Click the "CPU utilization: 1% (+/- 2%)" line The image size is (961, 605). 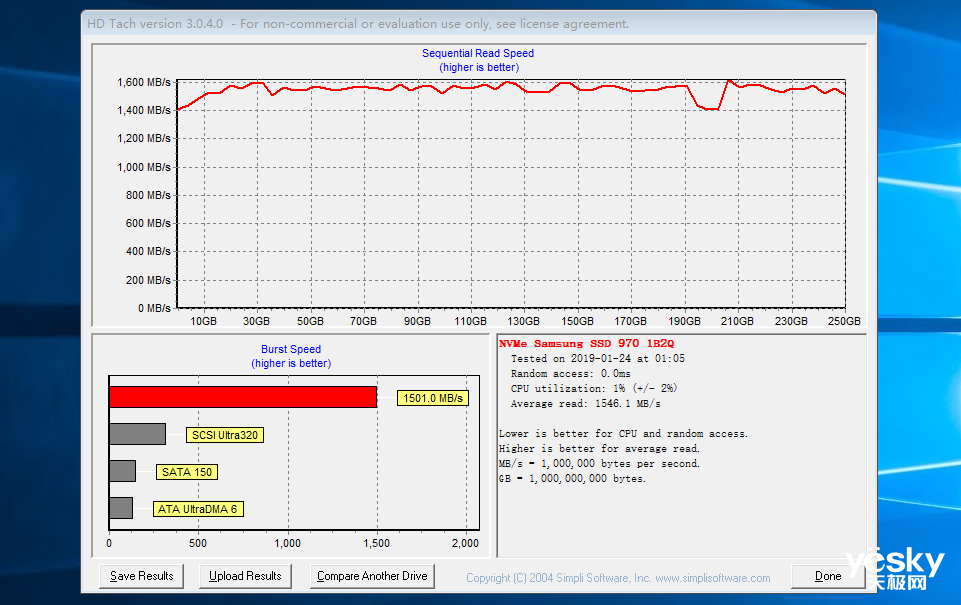[594, 389]
